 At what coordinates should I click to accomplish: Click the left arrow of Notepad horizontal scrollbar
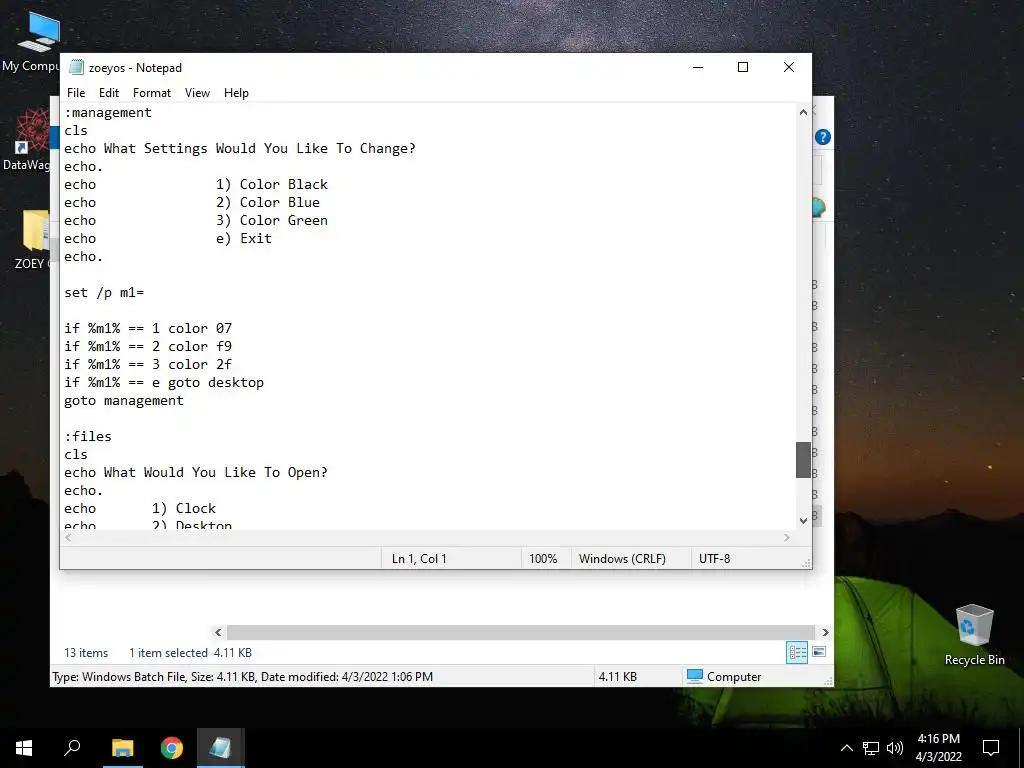click(x=68, y=537)
